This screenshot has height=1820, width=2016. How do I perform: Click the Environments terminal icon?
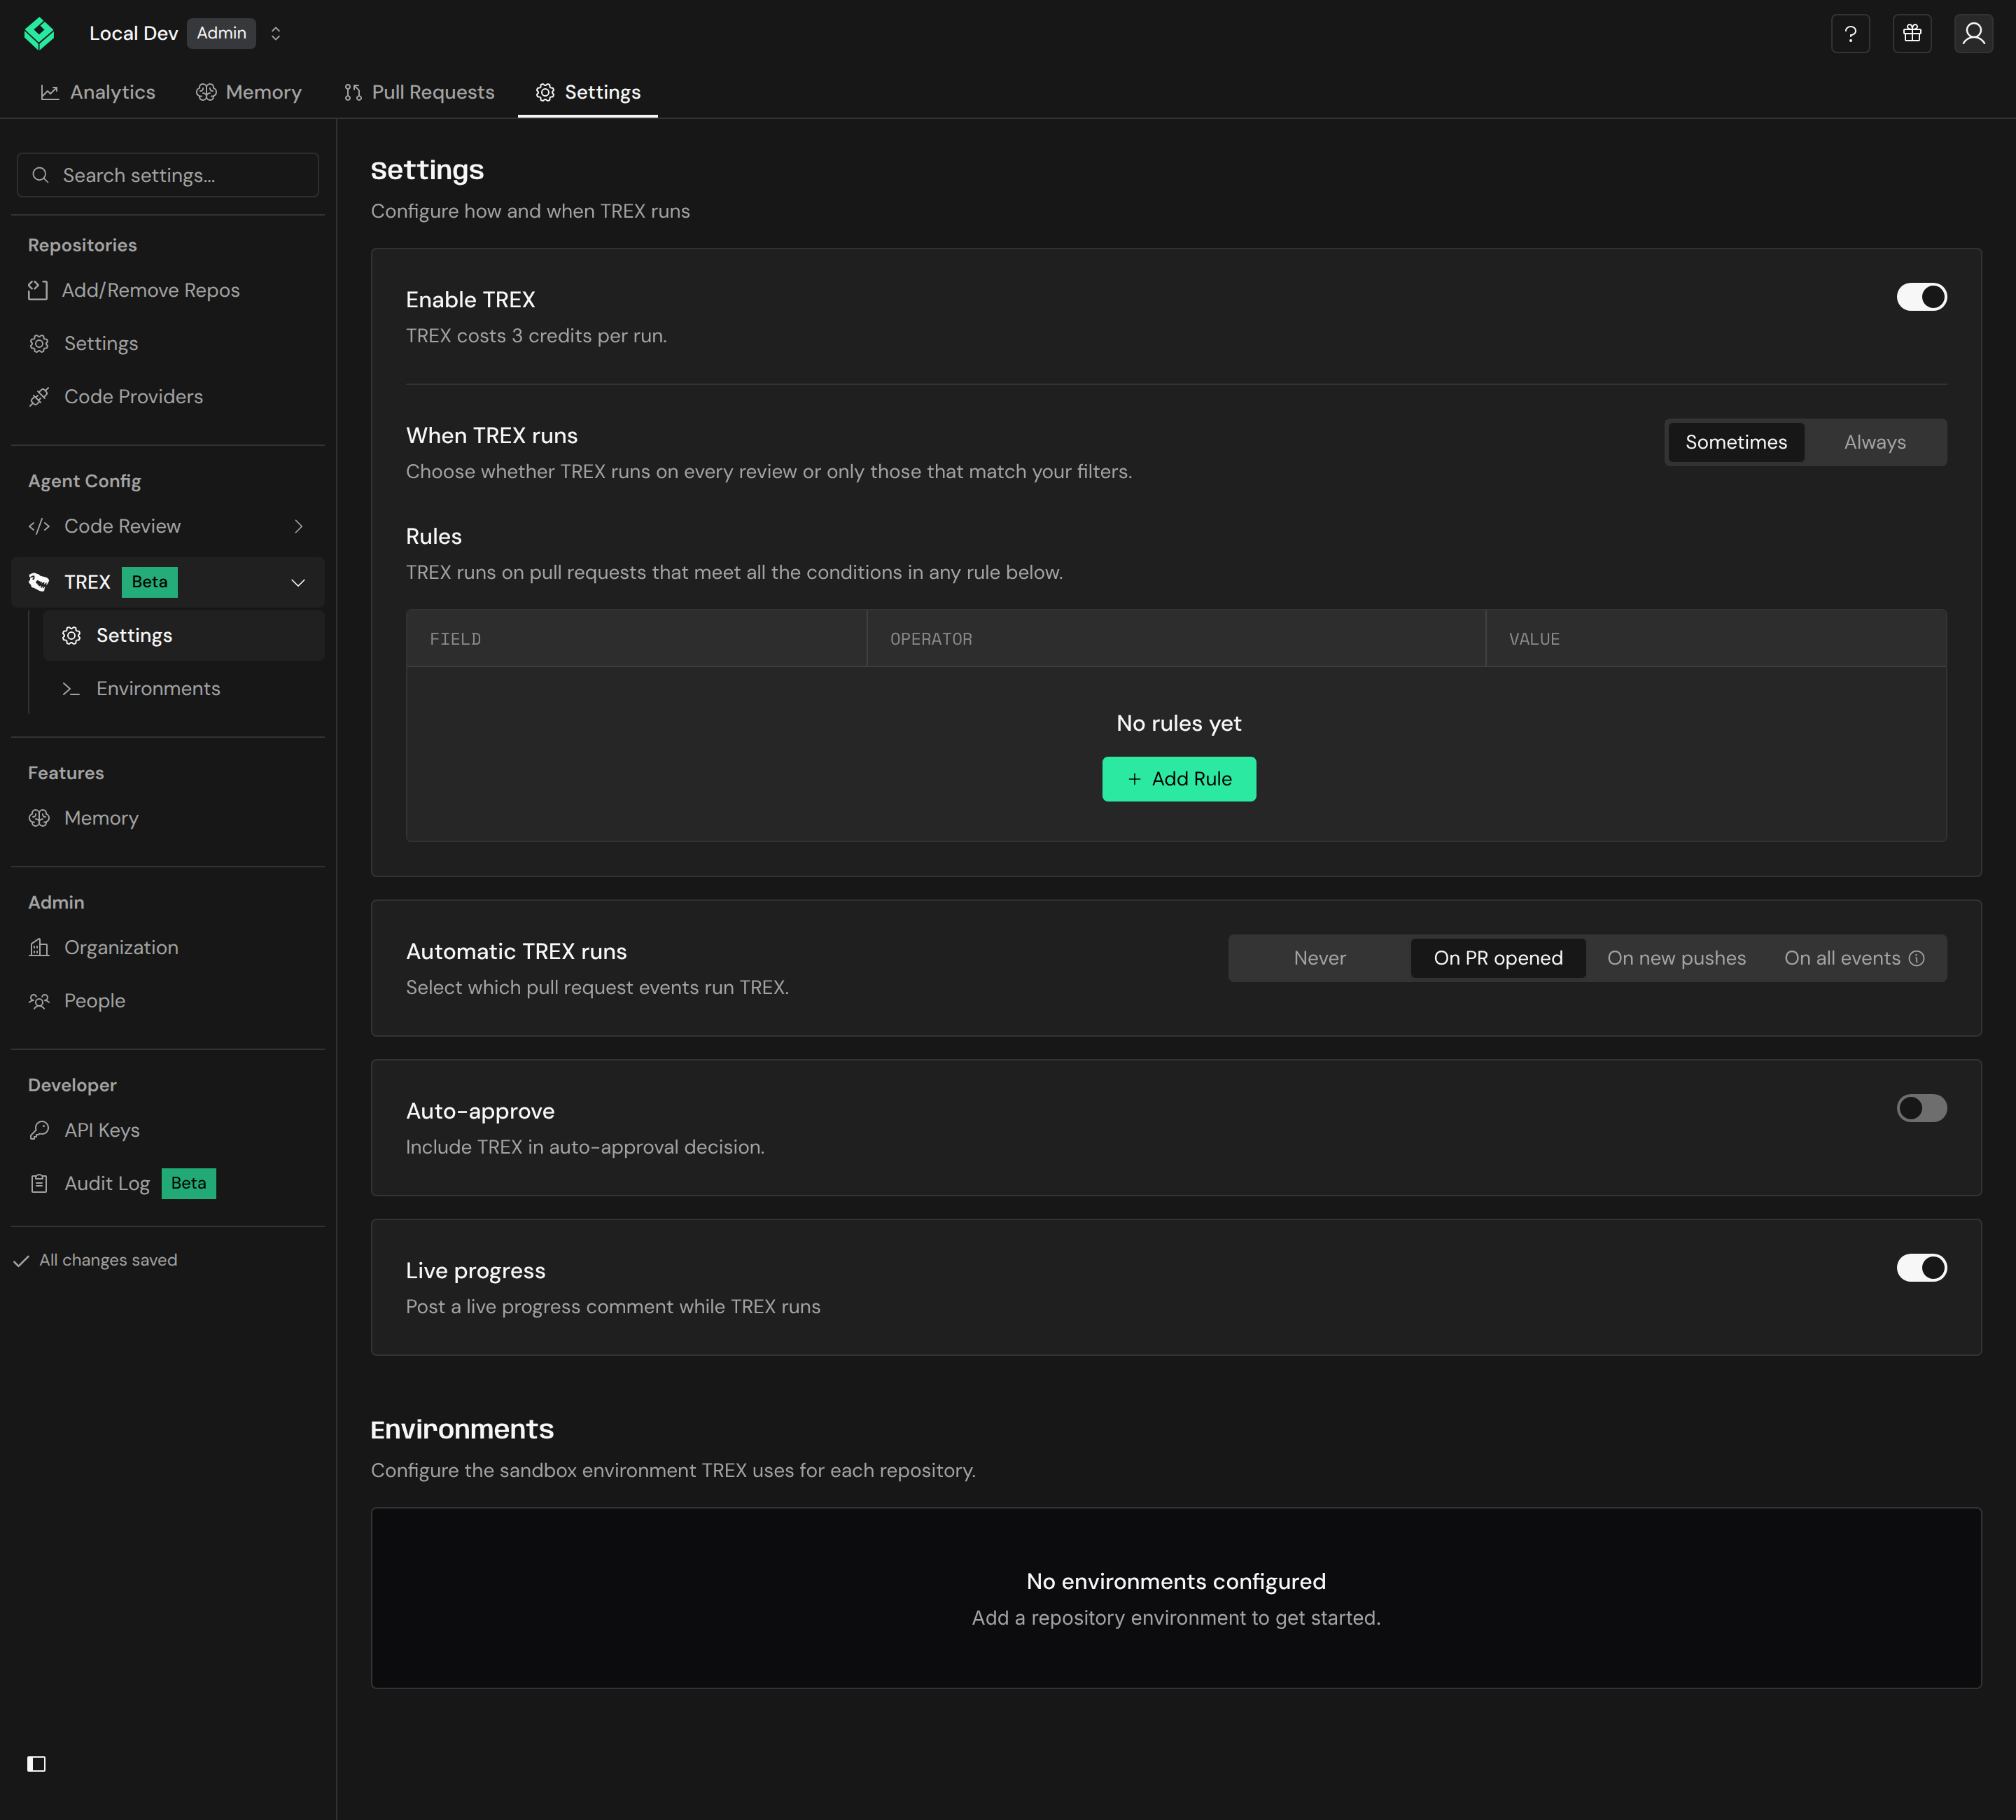pos(71,689)
